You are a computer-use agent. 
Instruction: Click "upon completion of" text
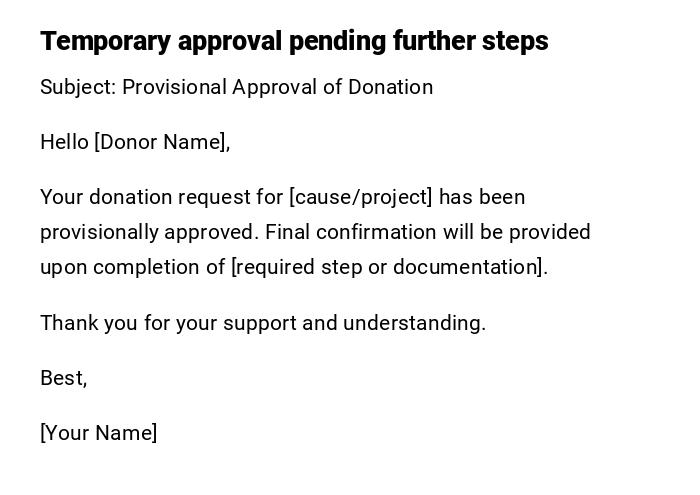point(133,267)
